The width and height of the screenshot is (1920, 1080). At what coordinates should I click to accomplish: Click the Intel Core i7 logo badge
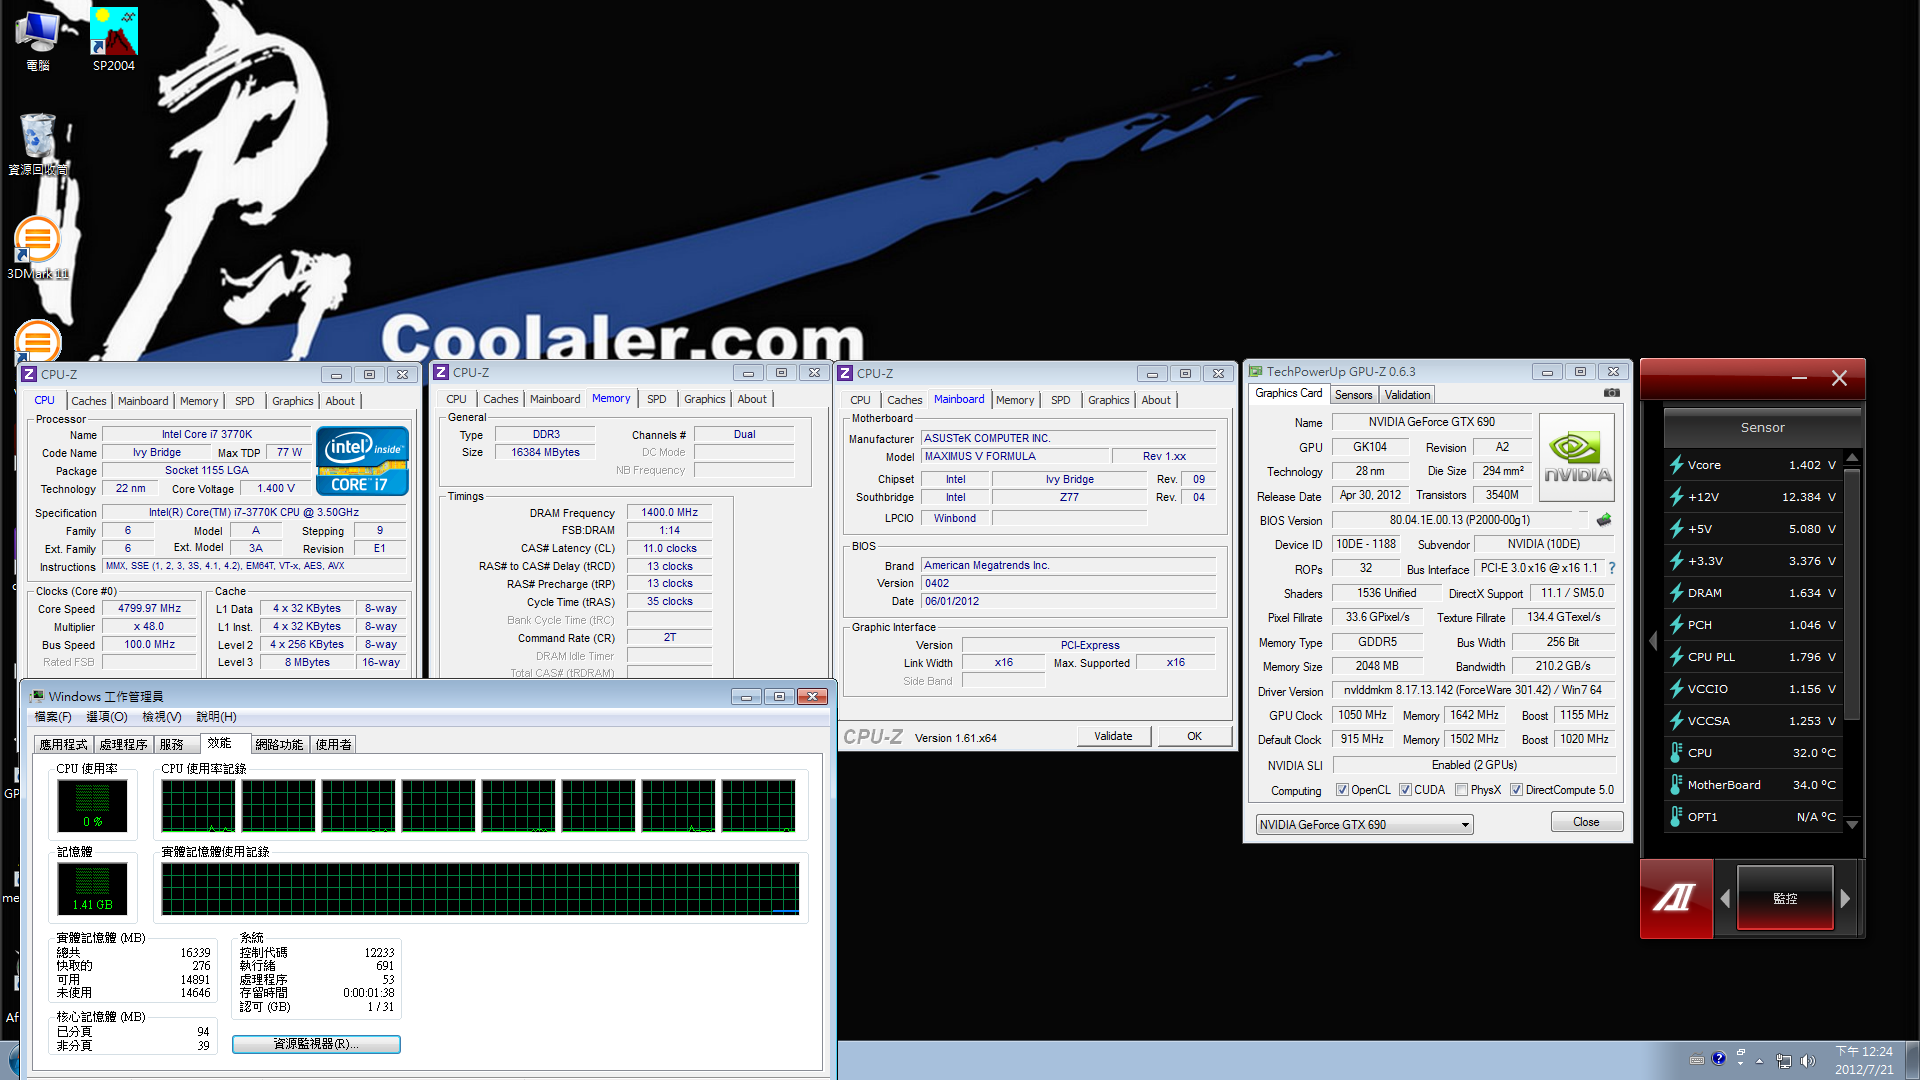point(363,461)
